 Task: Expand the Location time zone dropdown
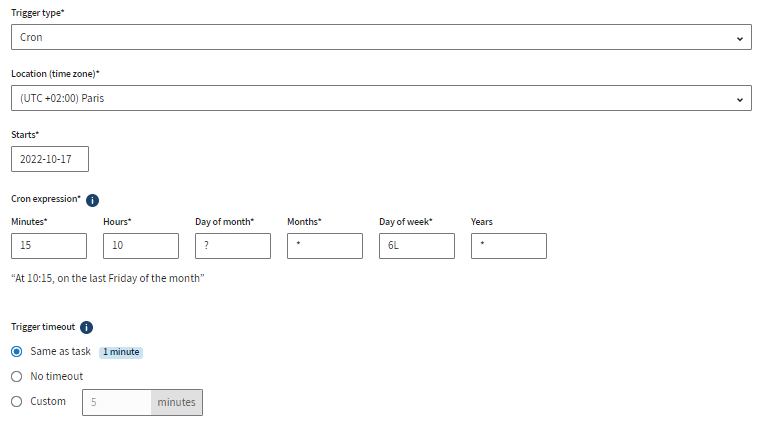point(380,98)
